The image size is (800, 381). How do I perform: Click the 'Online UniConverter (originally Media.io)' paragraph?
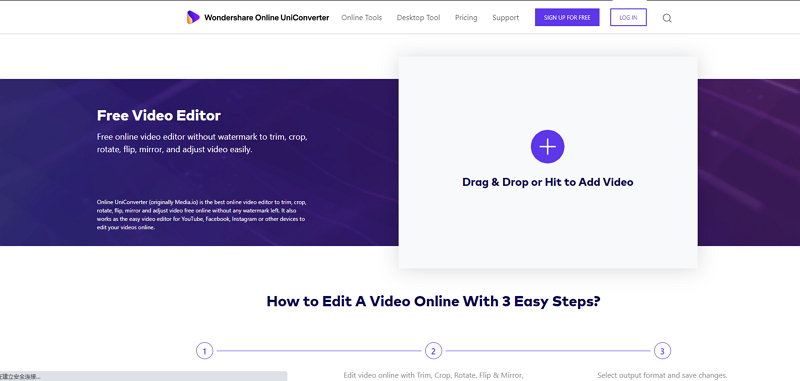[x=202, y=215]
